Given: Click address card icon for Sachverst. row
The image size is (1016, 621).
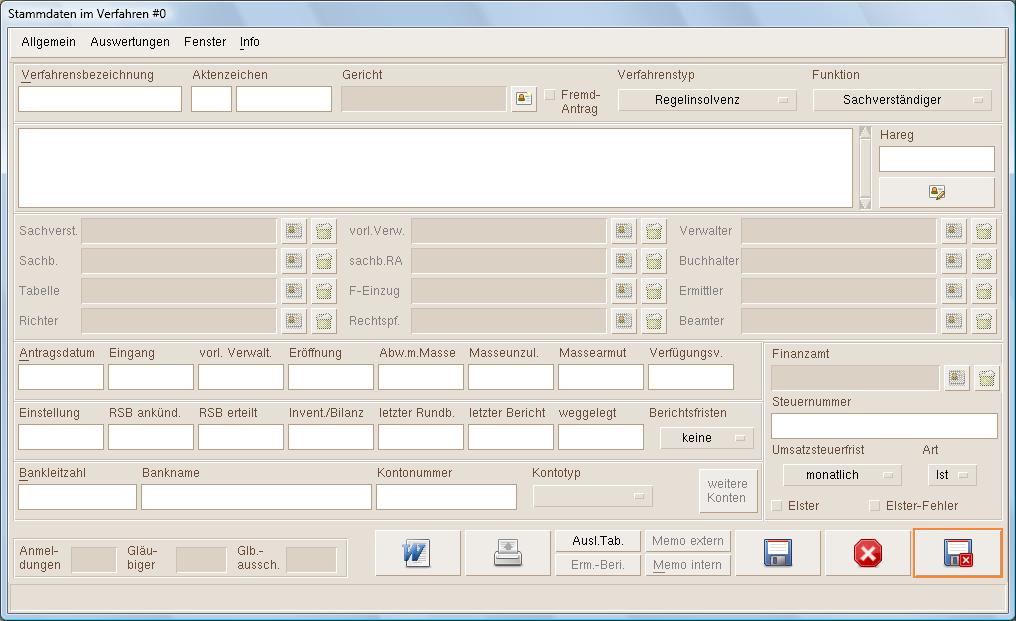Looking at the screenshot, I should 294,230.
